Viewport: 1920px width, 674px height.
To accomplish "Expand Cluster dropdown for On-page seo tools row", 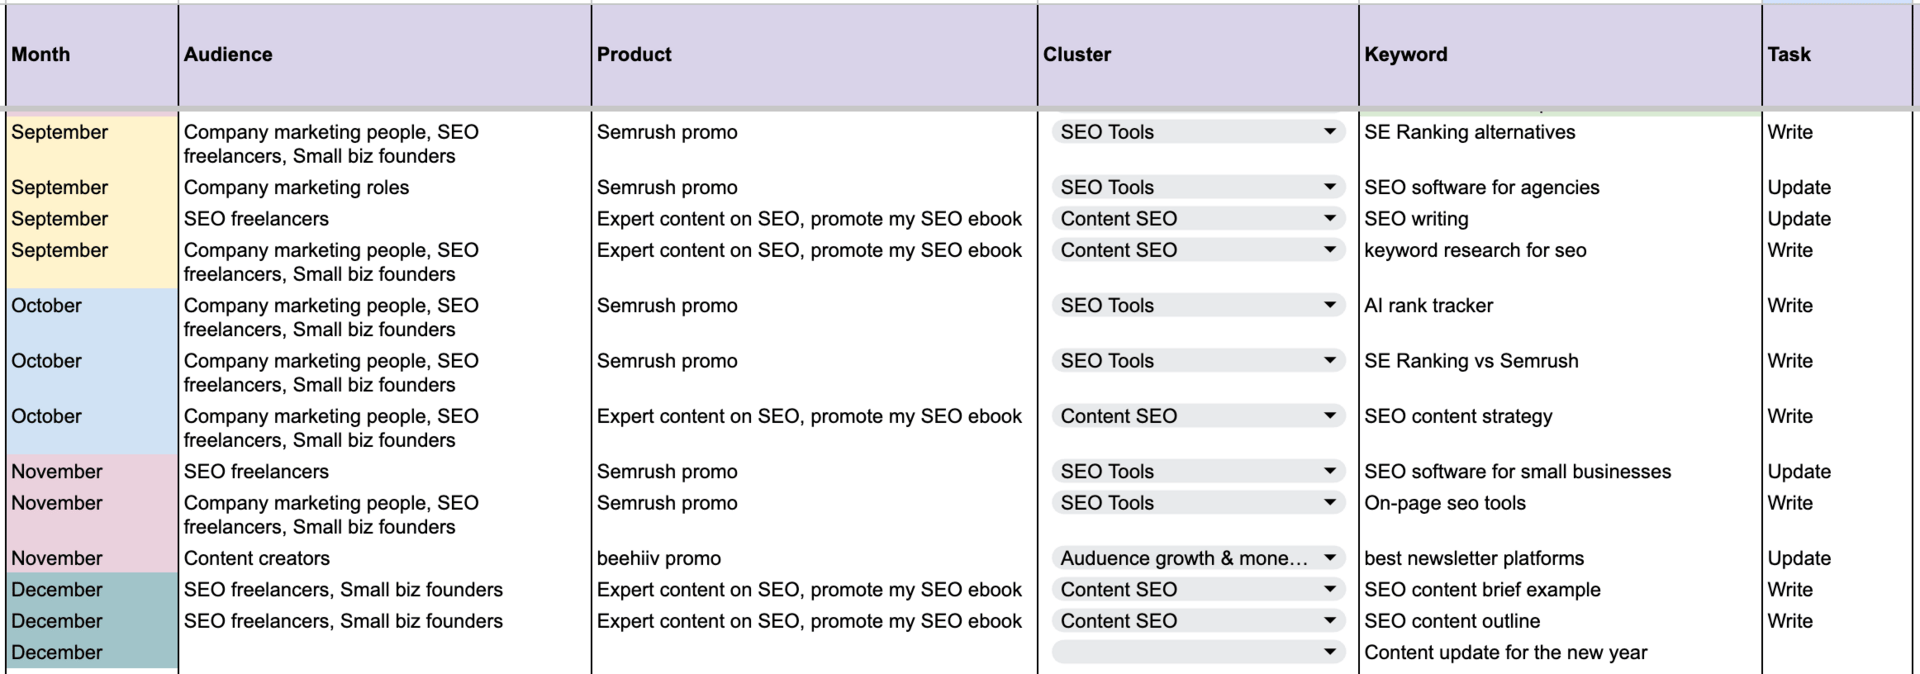I will 1329,503.
